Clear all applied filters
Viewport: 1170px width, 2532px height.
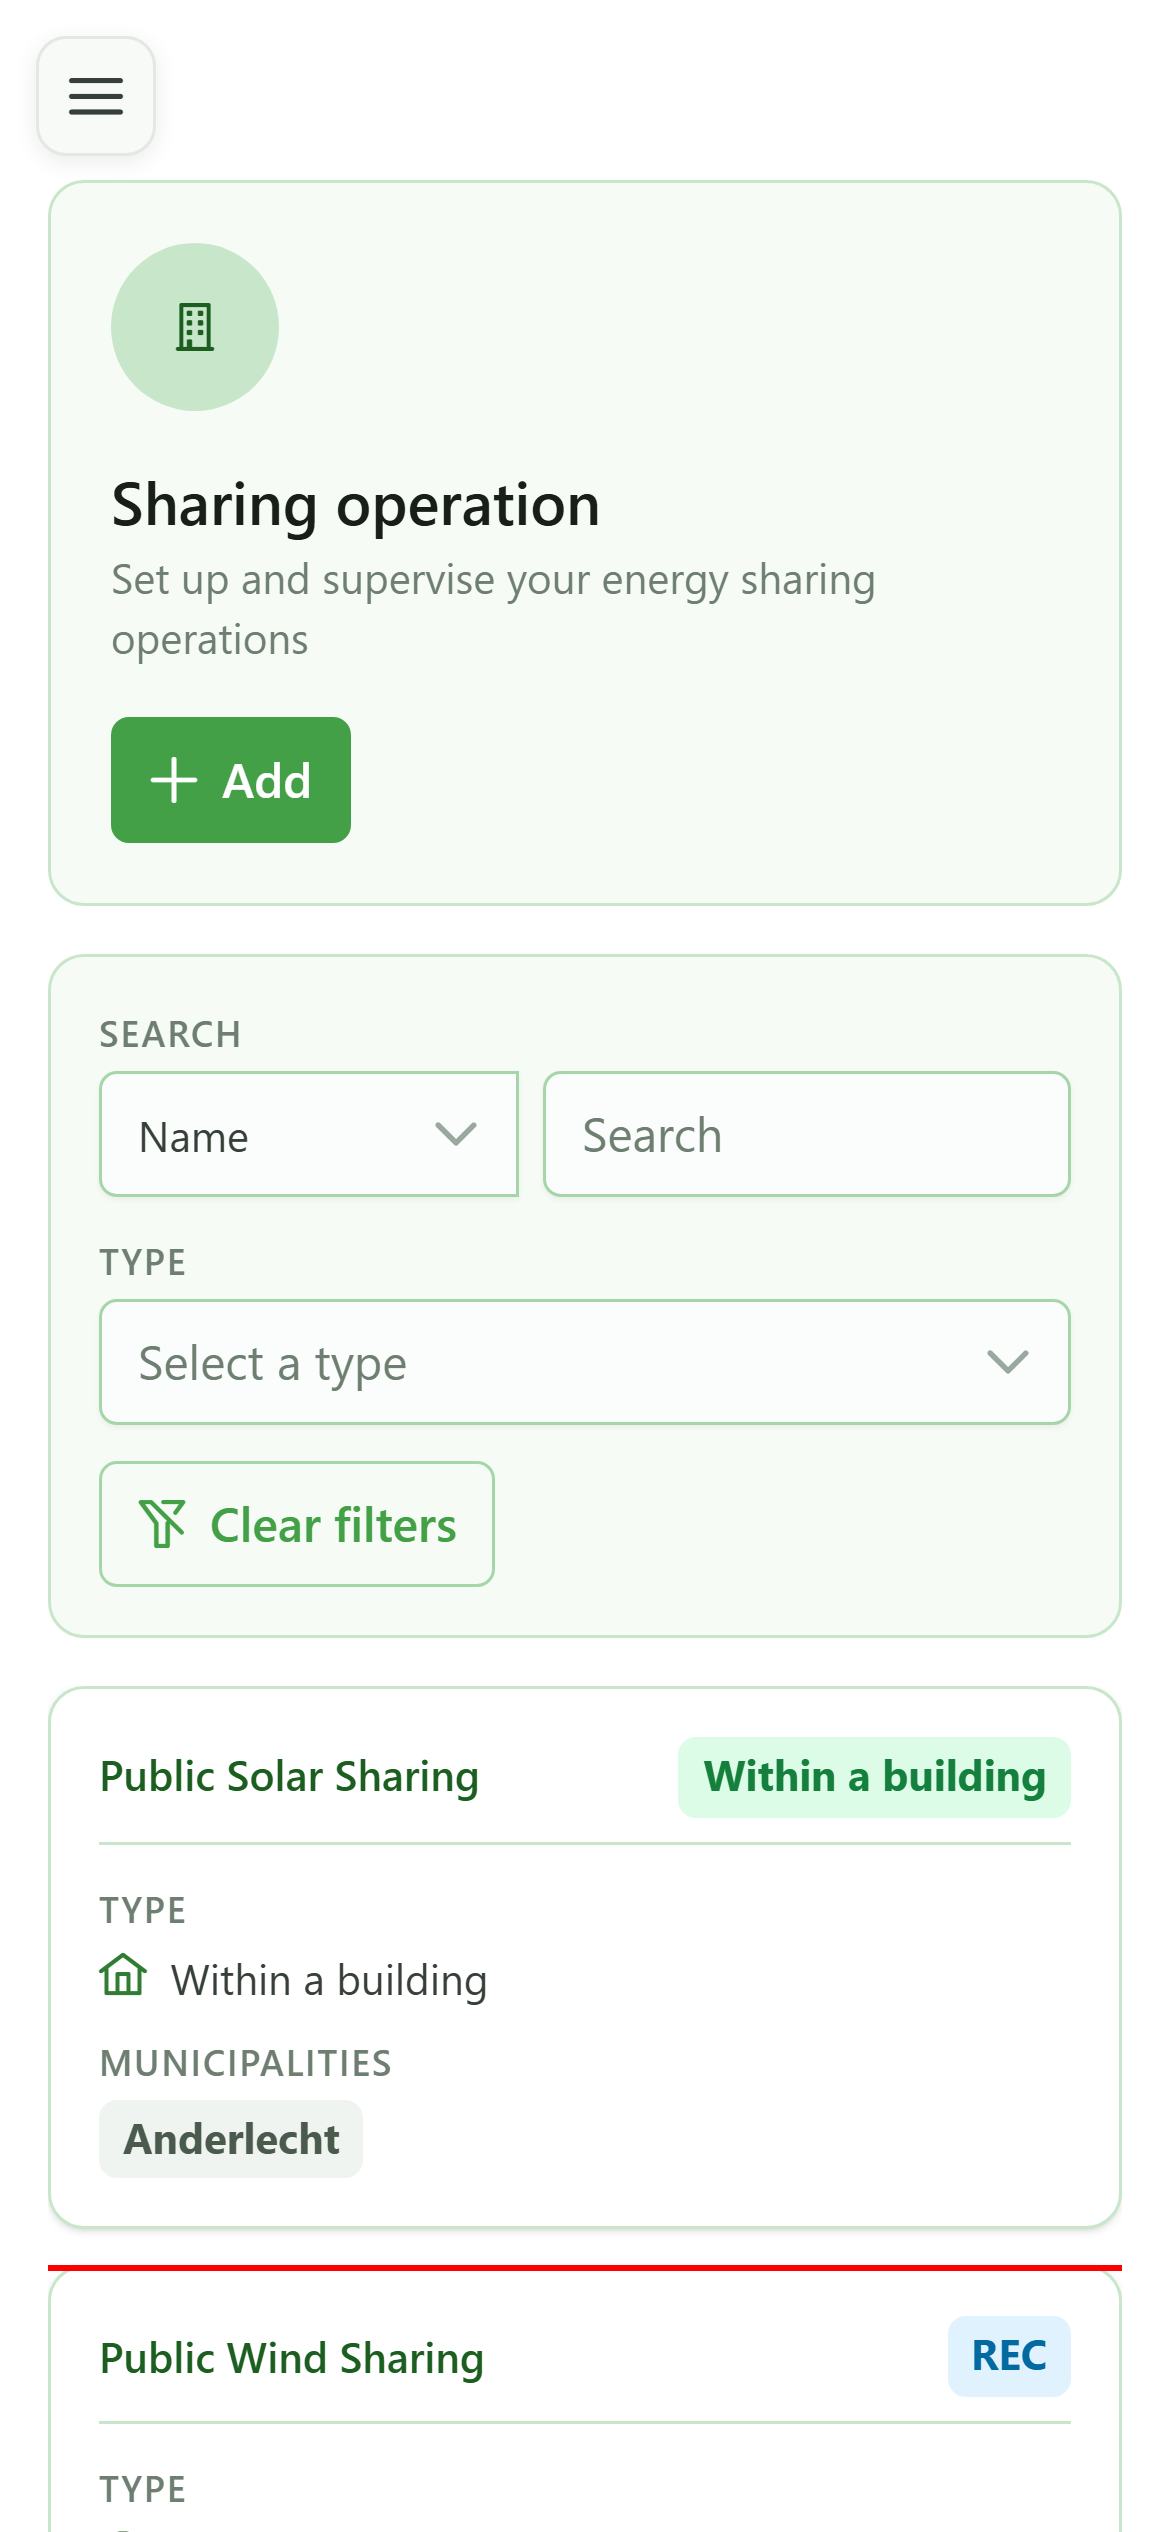[297, 1524]
